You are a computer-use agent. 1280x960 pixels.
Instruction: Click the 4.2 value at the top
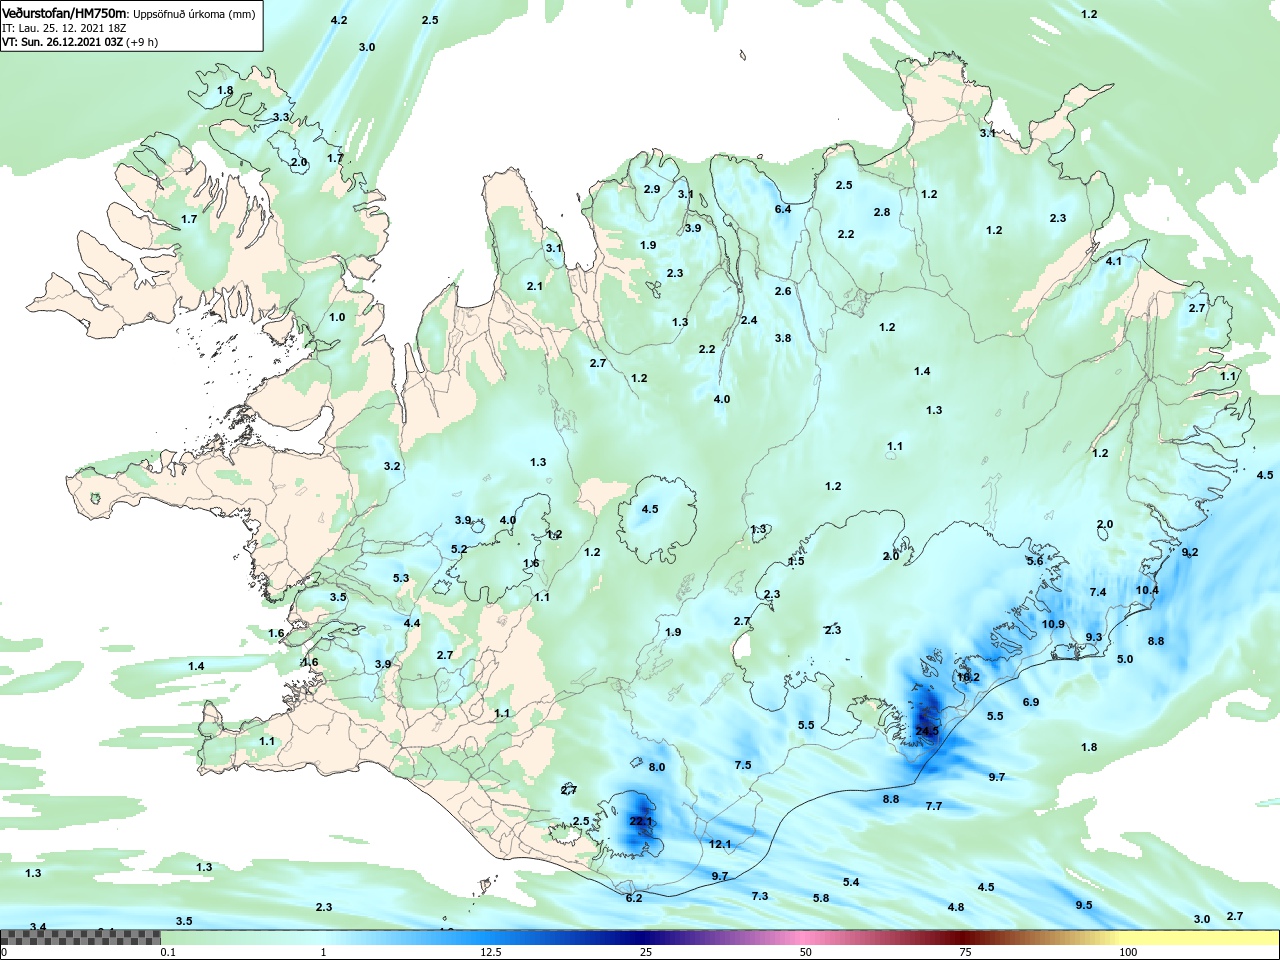coord(339,20)
